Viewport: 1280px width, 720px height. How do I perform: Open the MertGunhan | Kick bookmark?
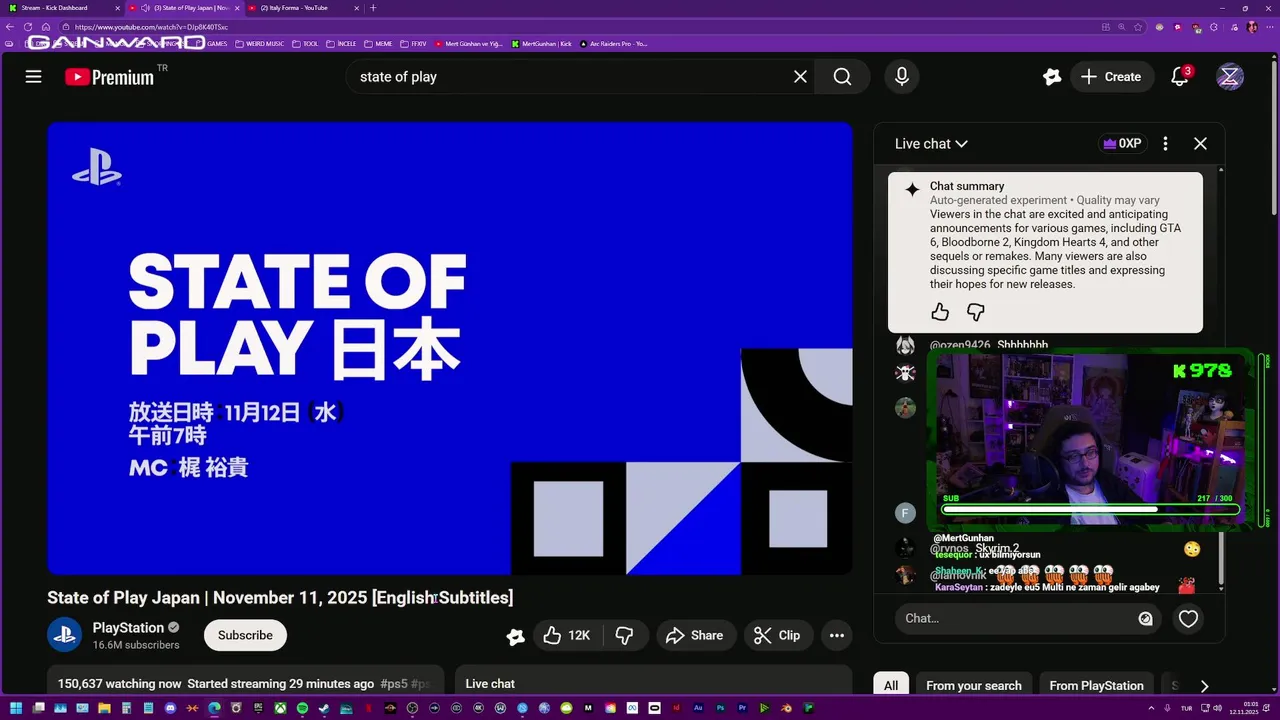pos(541,44)
